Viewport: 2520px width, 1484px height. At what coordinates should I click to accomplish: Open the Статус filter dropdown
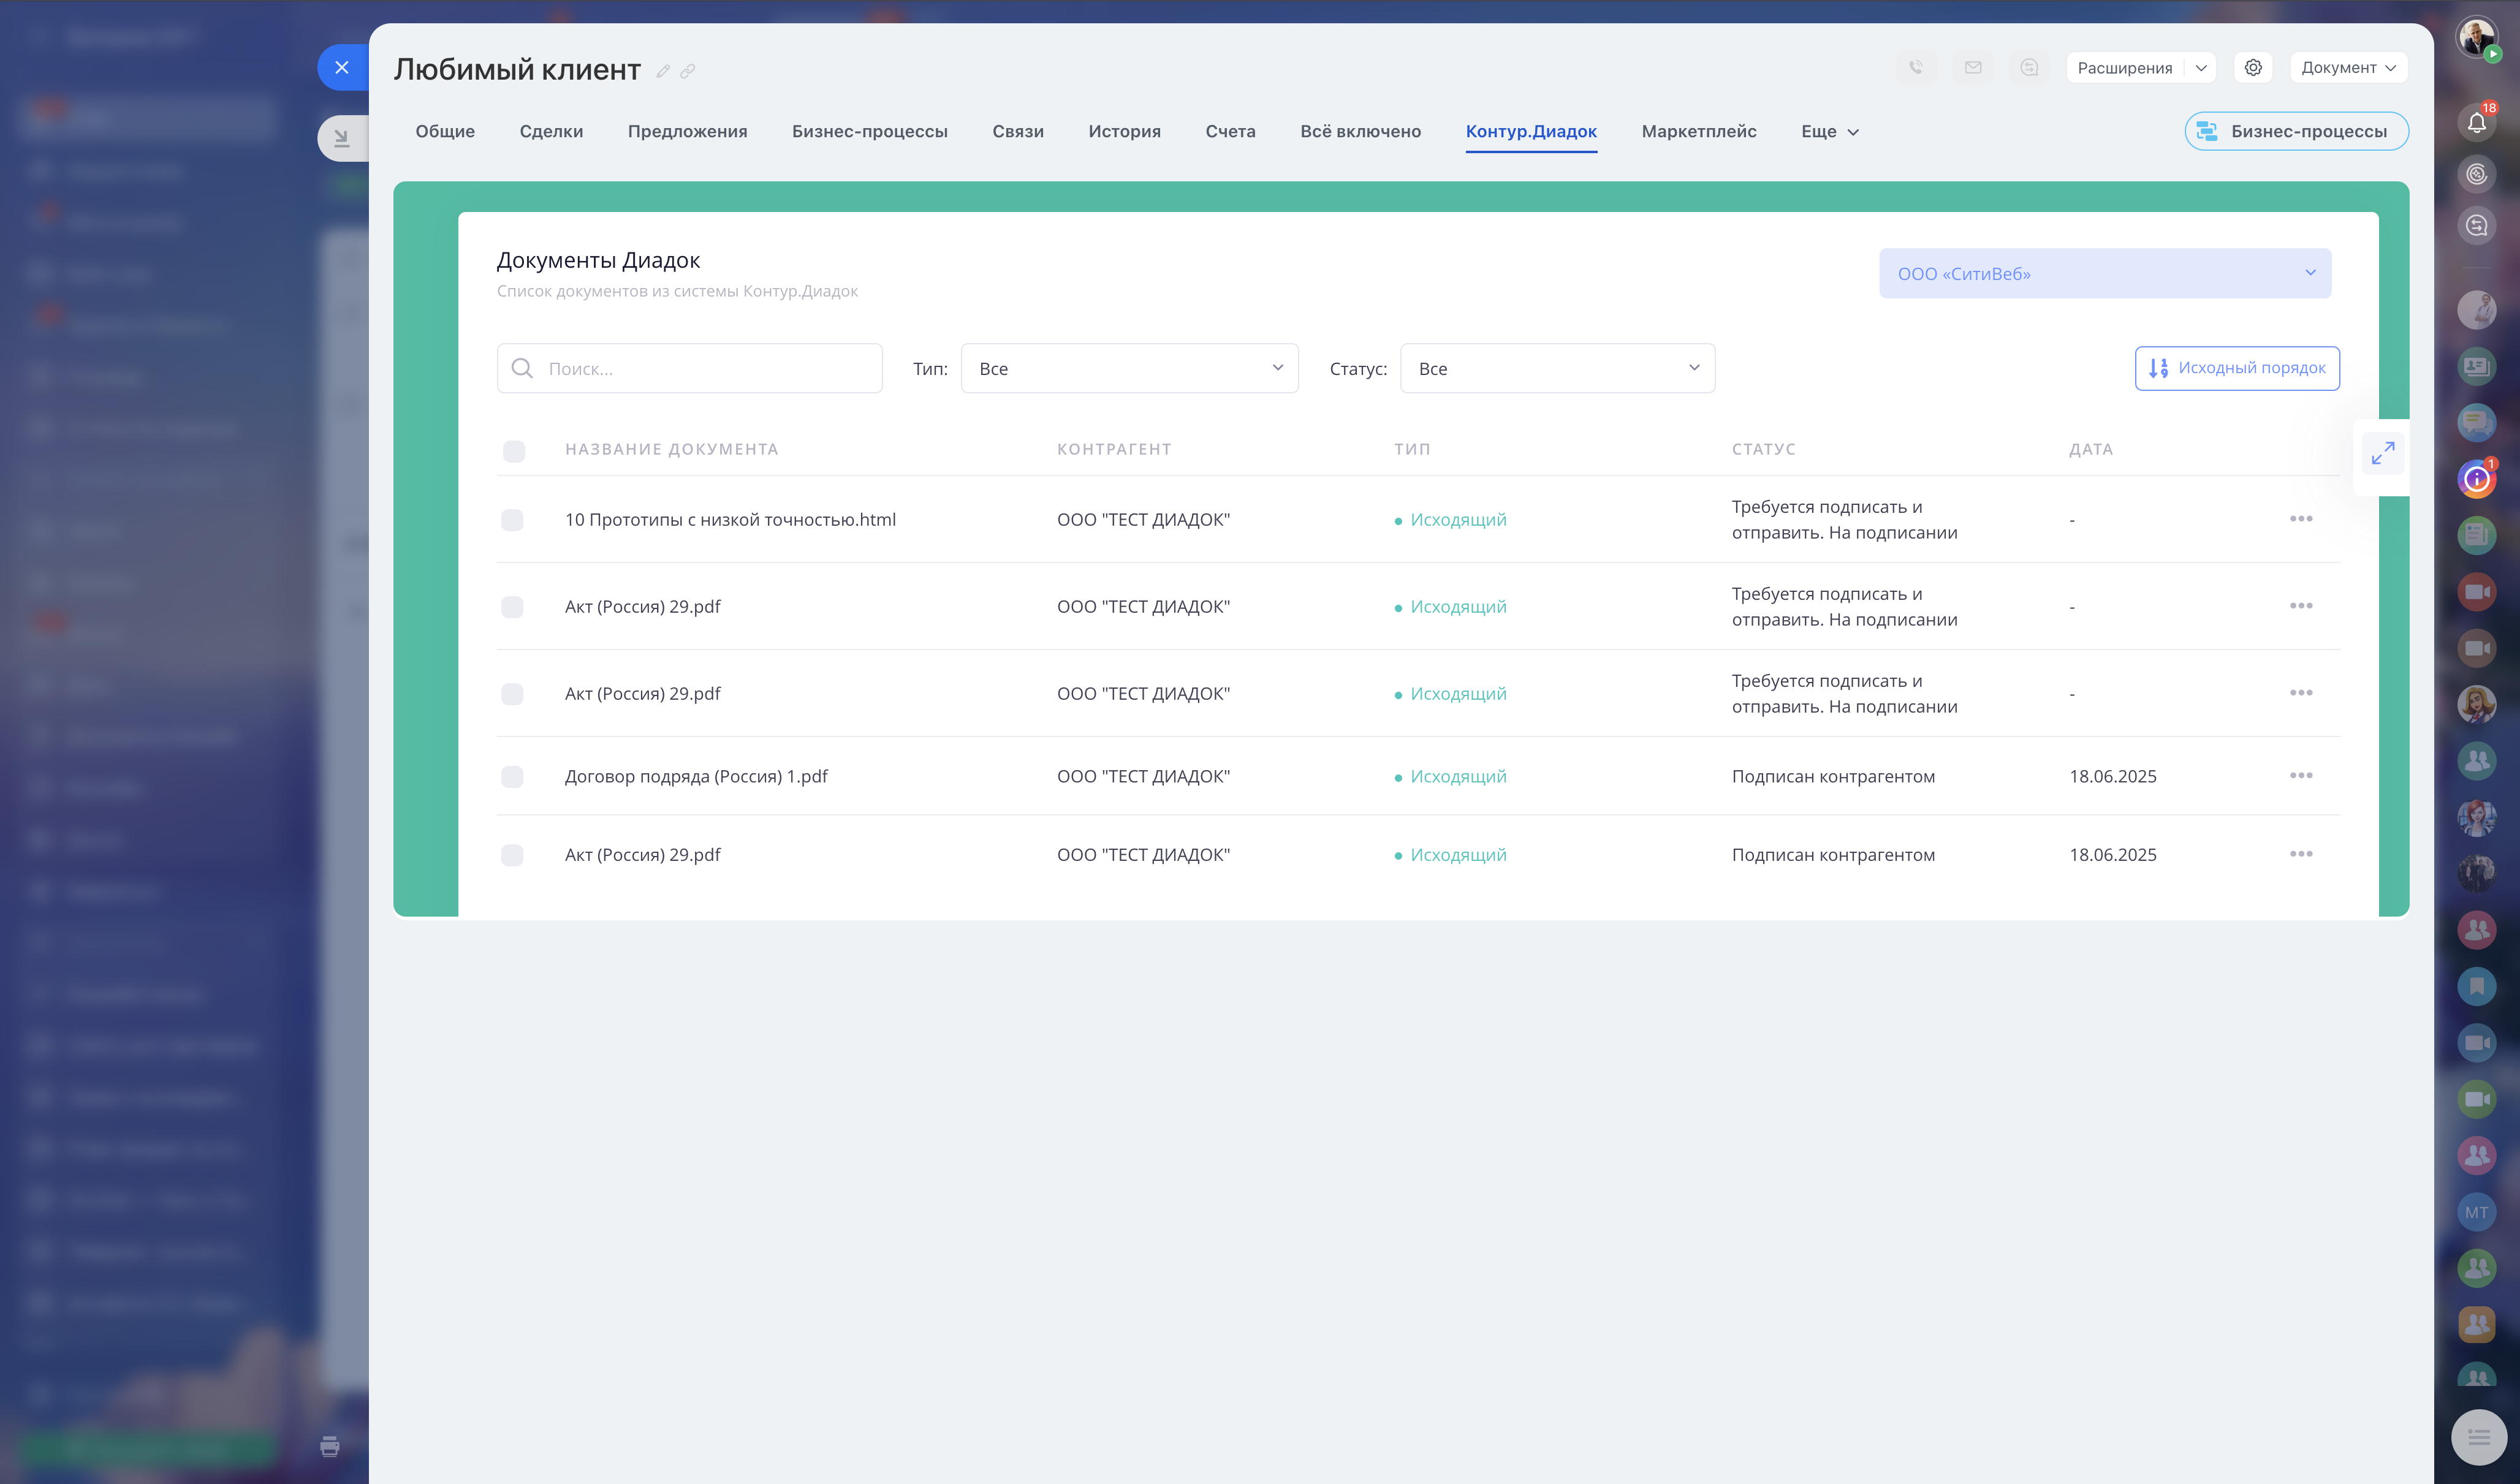(1556, 369)
